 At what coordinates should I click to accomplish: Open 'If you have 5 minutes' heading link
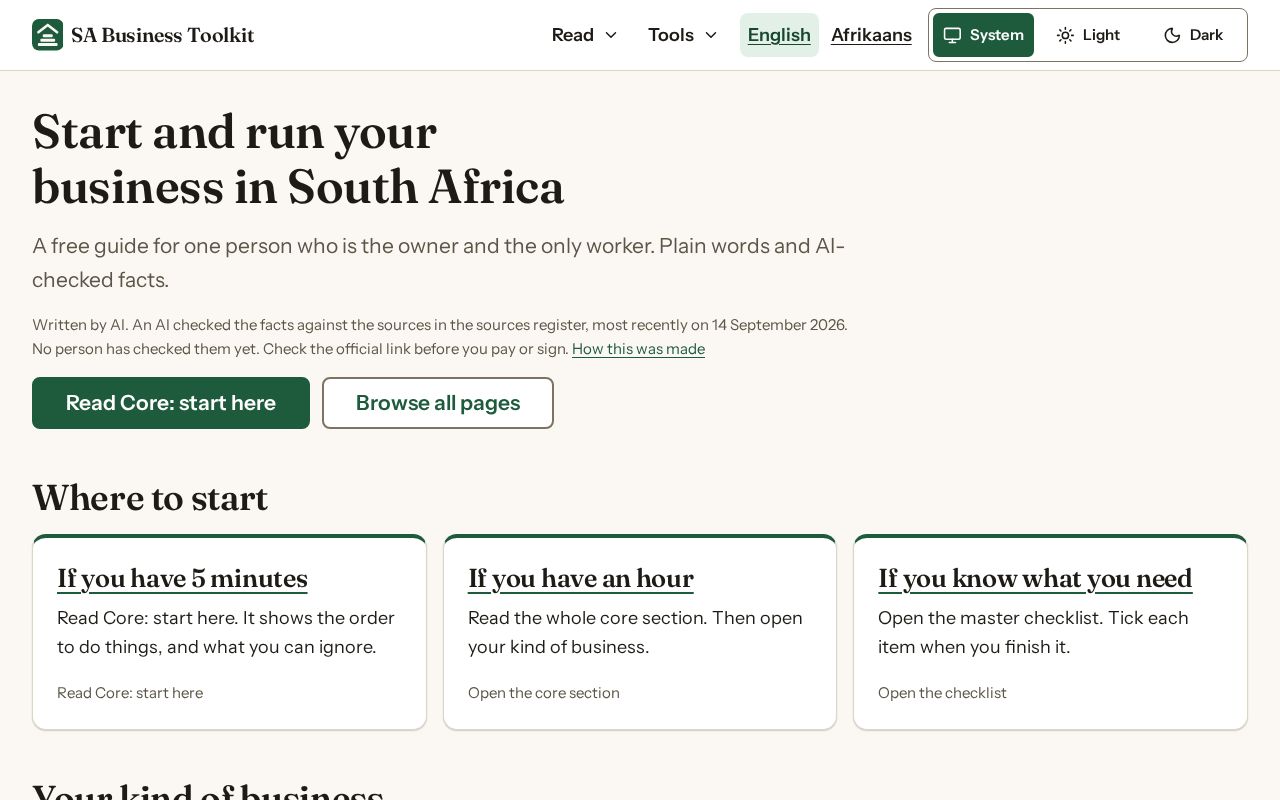[182, 578]
